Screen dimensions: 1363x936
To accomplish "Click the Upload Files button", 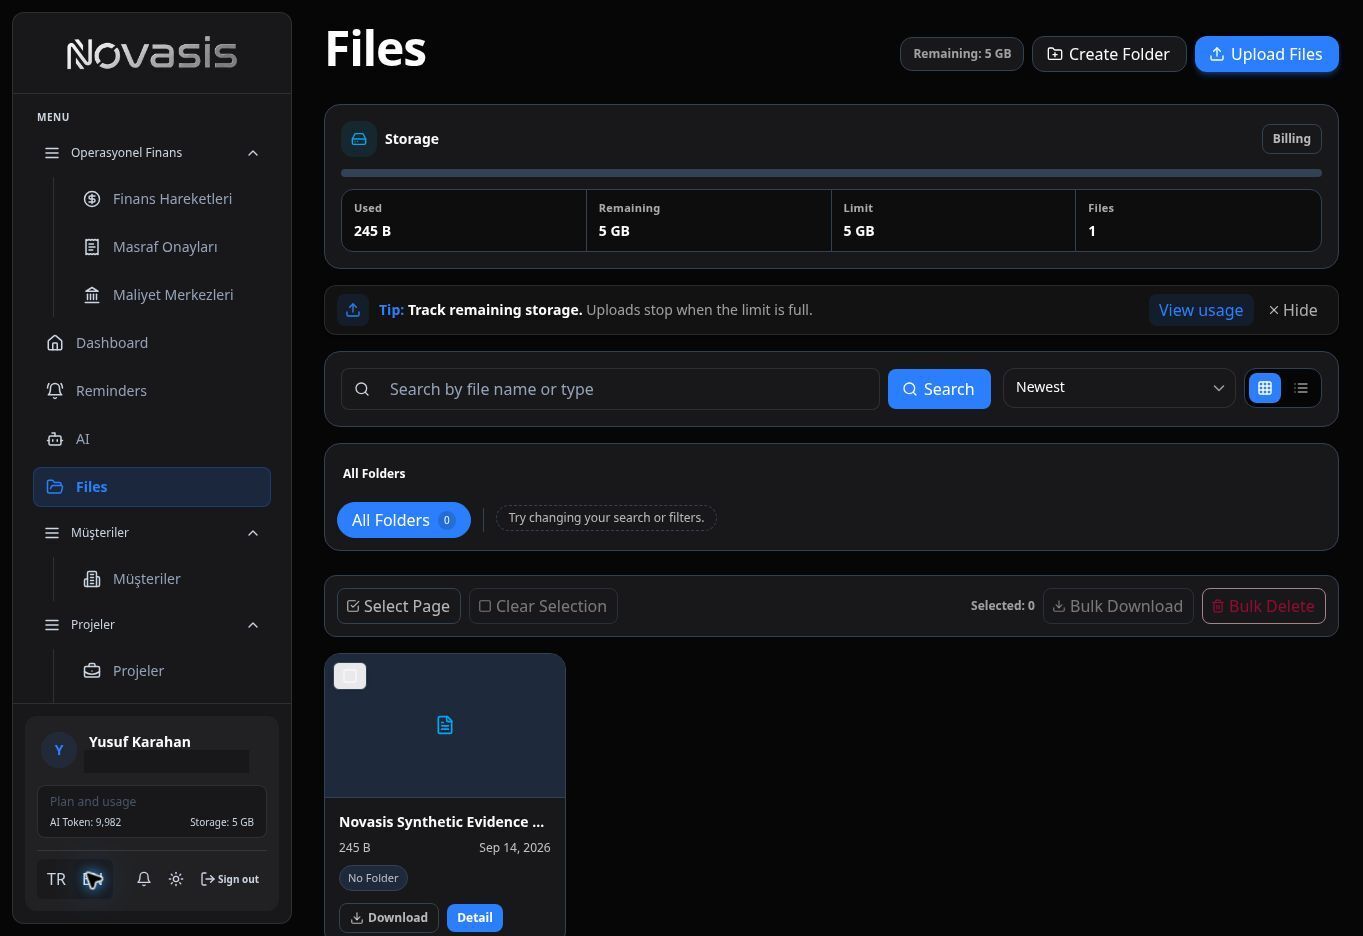I will coord(1266,54).
